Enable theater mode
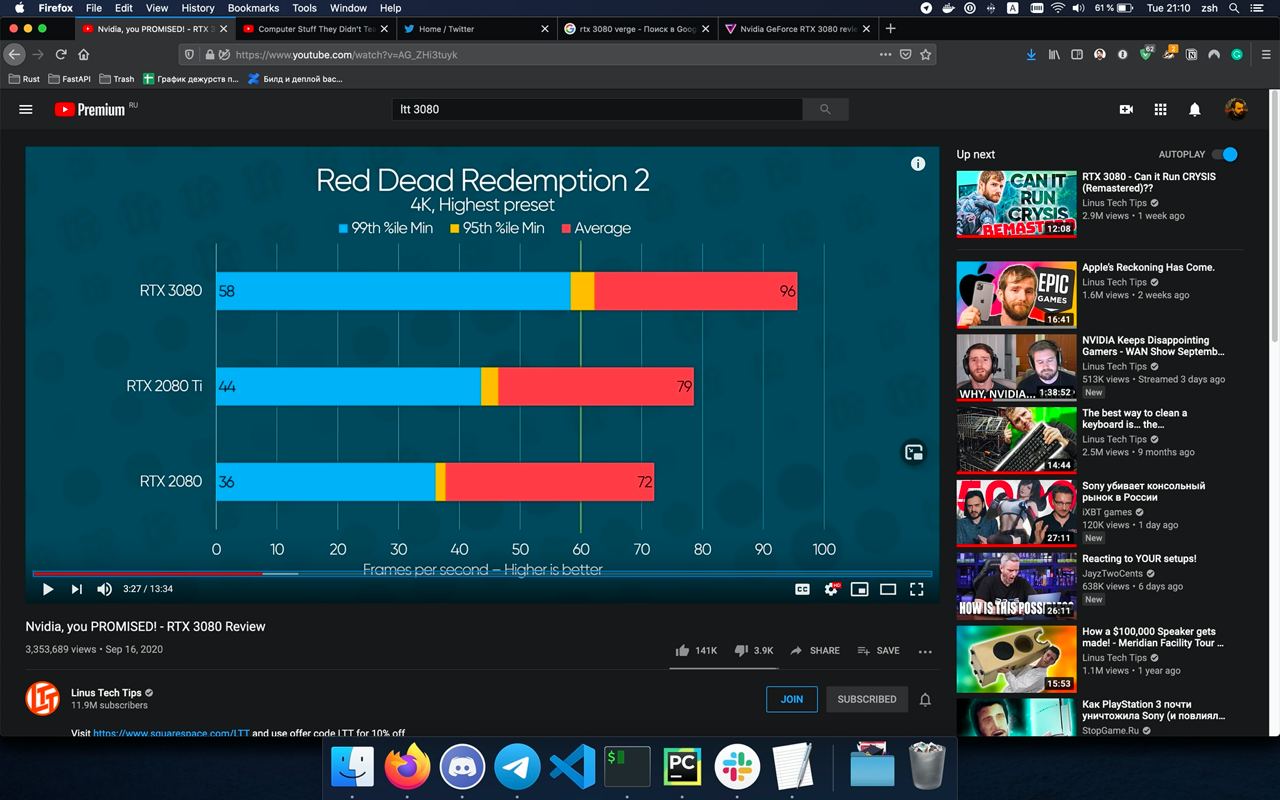The width and height of the screenshot is (1280, 800). (887, 589)
